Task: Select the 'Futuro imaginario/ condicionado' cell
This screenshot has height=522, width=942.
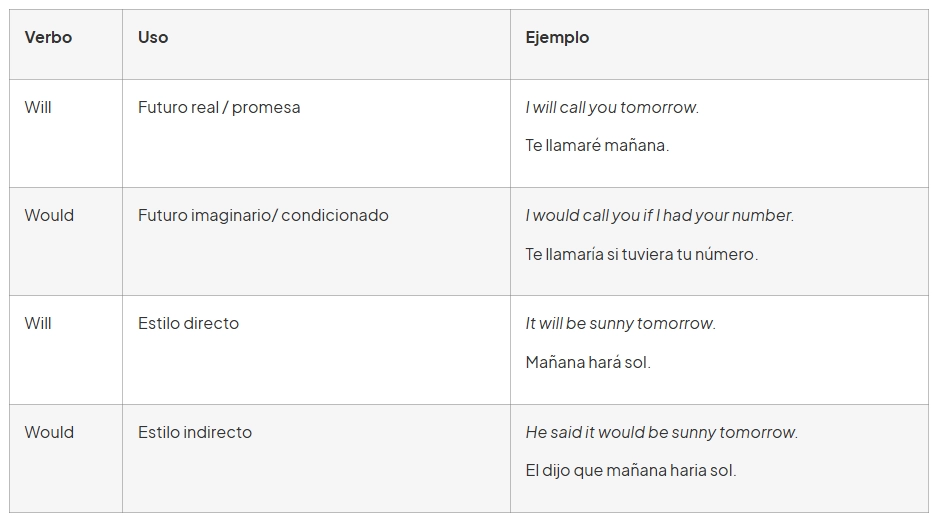Action: [x=263, y=215]
